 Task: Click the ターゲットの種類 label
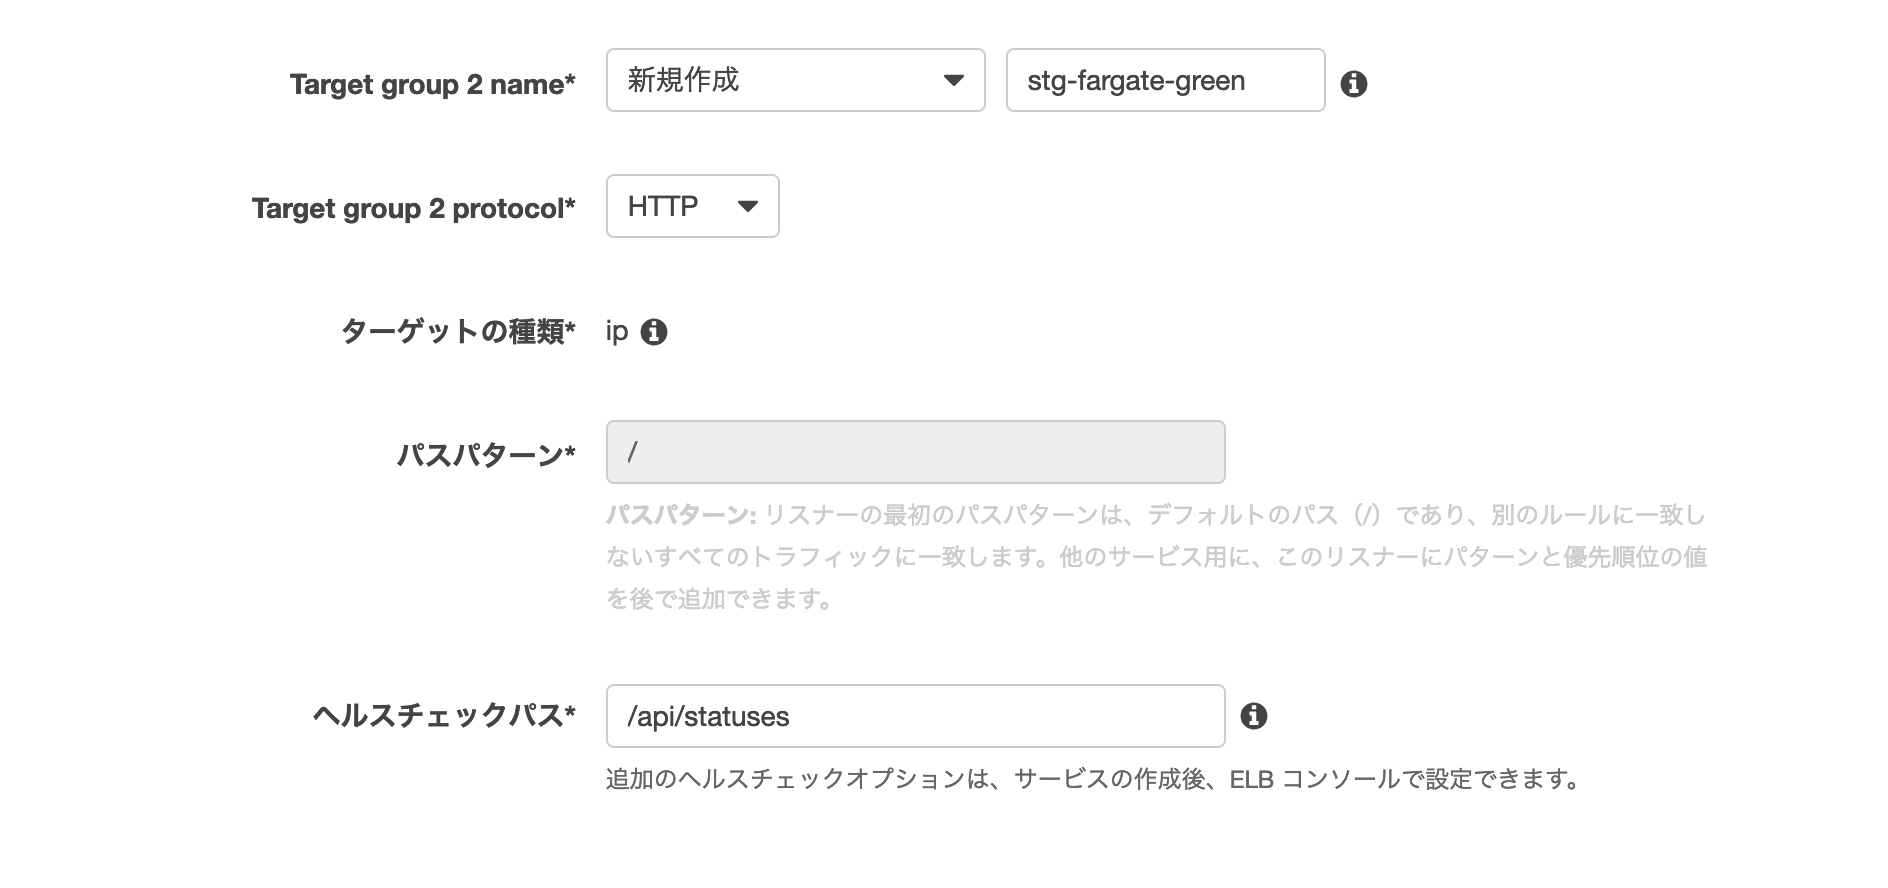tap(458, 332)
